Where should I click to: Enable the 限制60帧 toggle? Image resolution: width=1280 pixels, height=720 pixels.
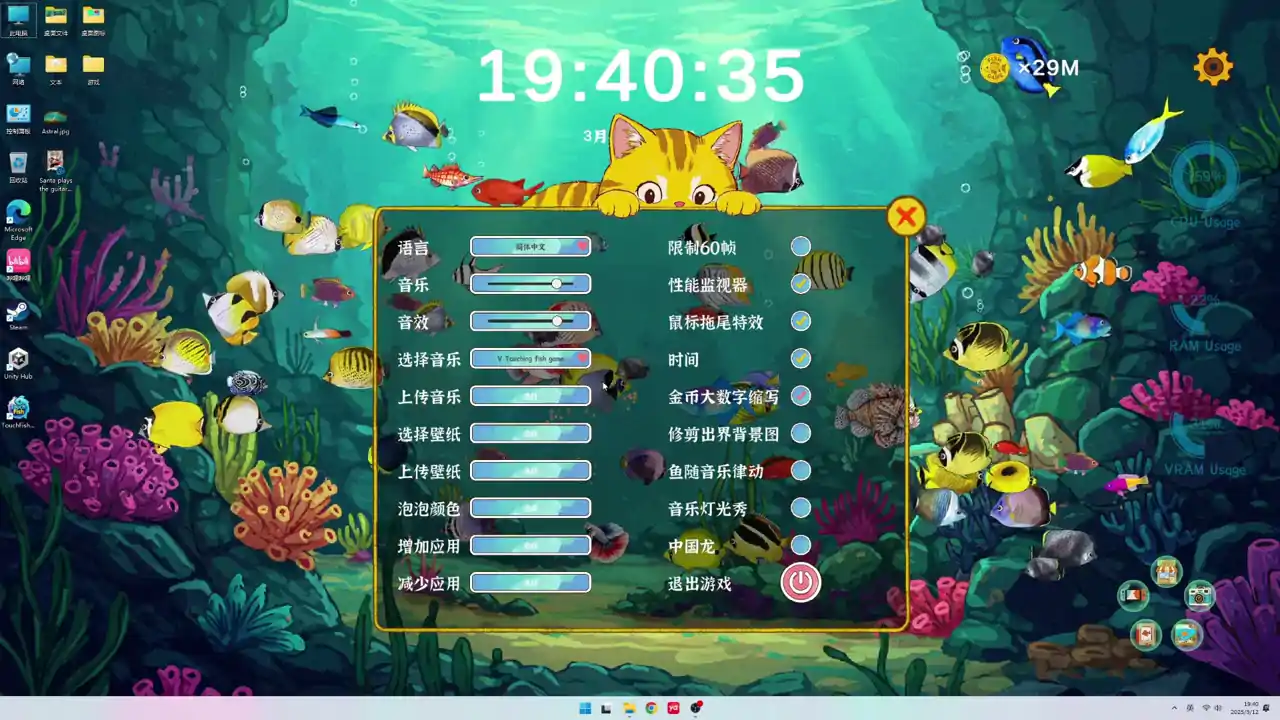point(800,246)
